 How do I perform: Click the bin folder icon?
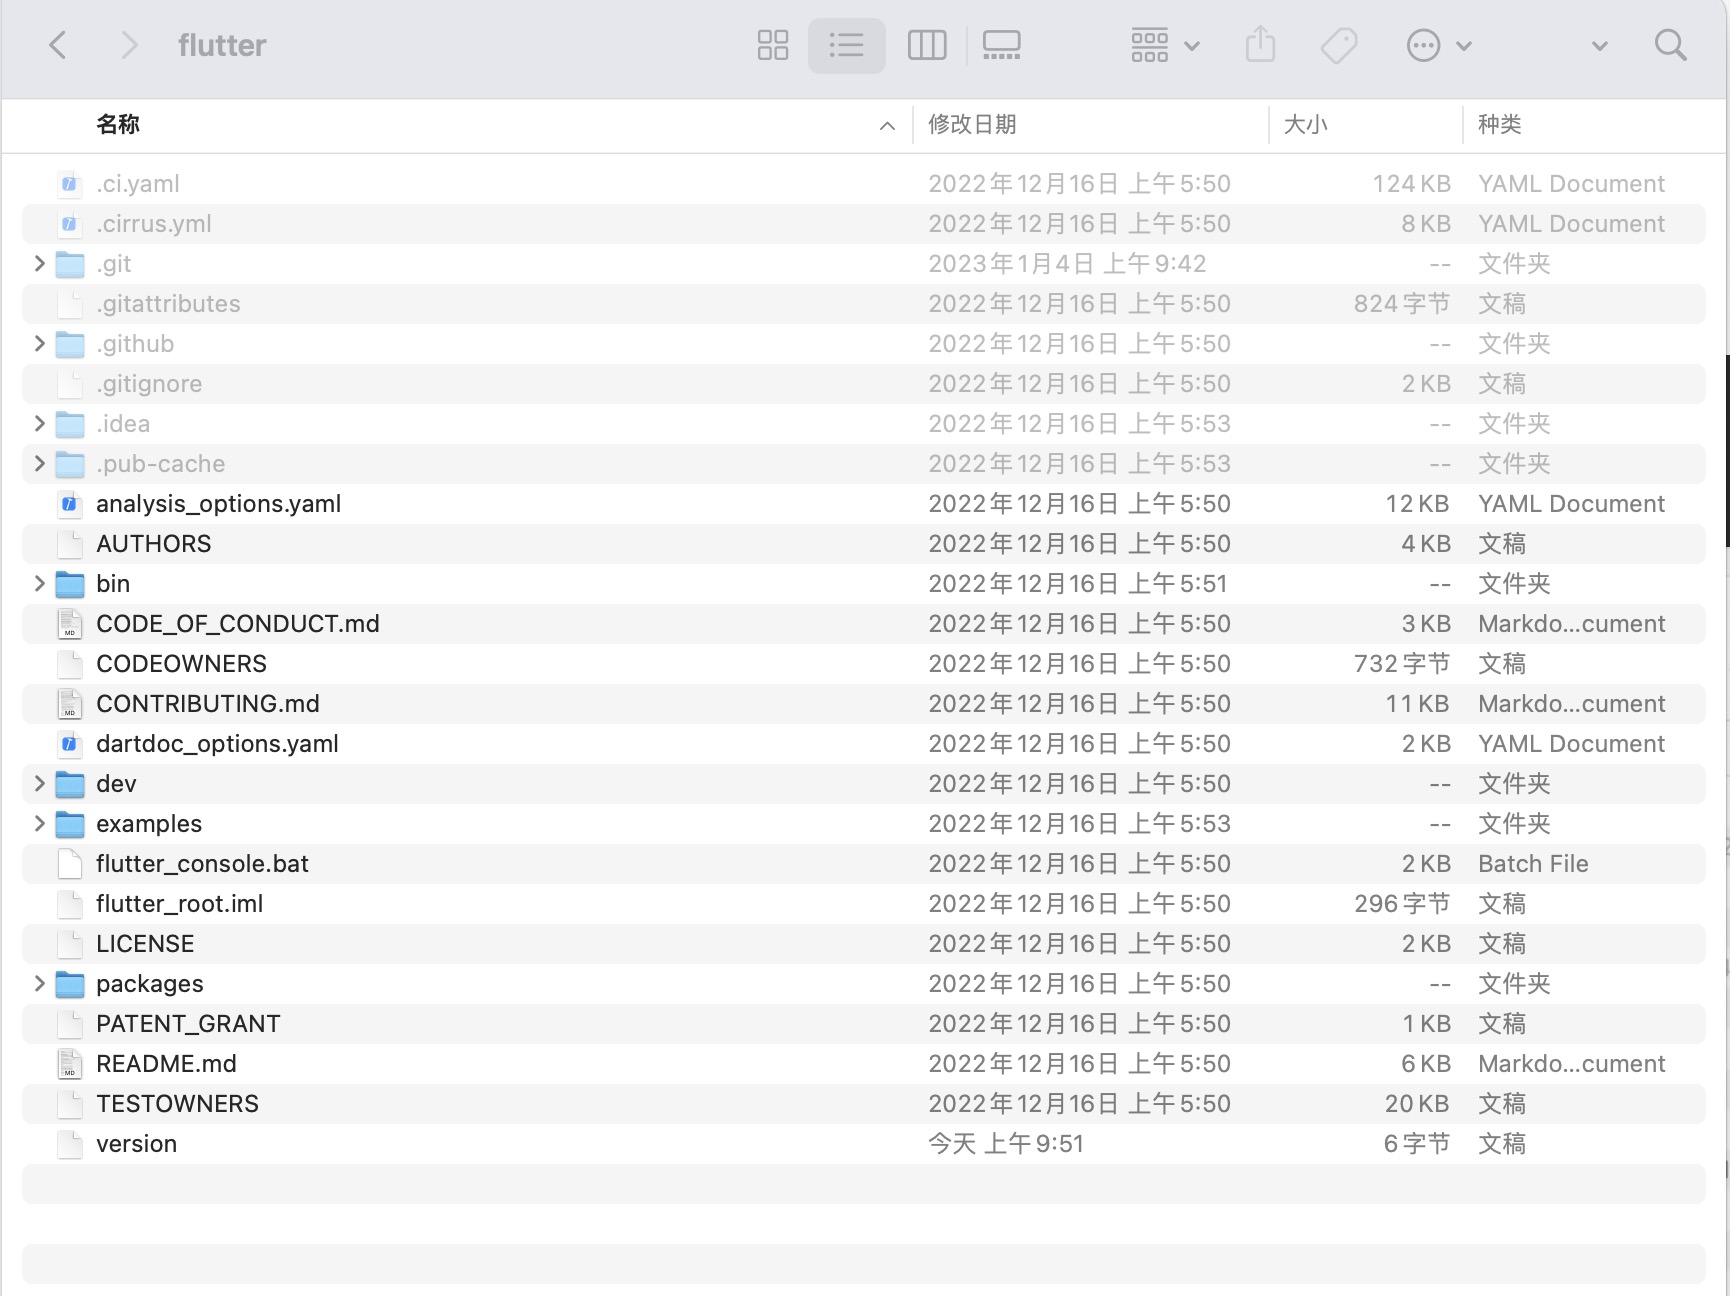point(70,584)
